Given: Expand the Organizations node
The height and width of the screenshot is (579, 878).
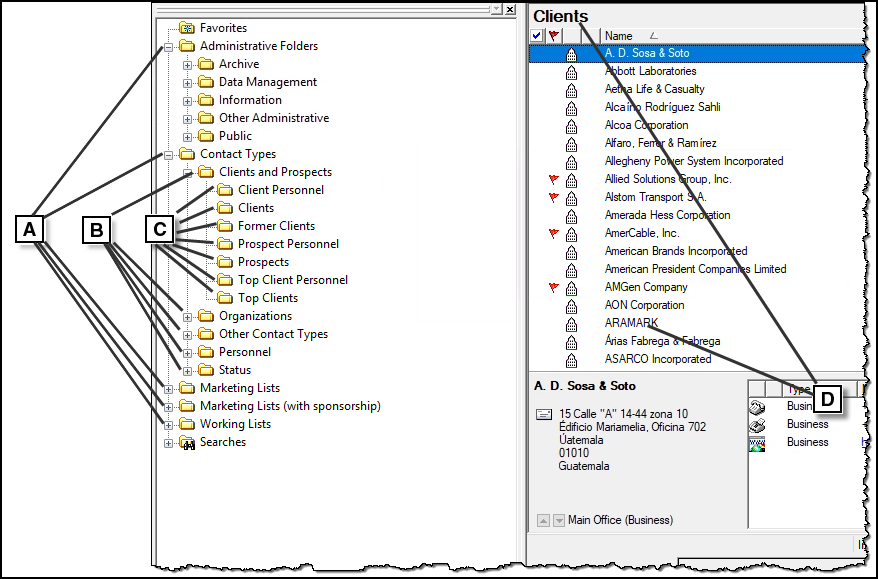Looking at the screenshot, I should click(188, 317).
